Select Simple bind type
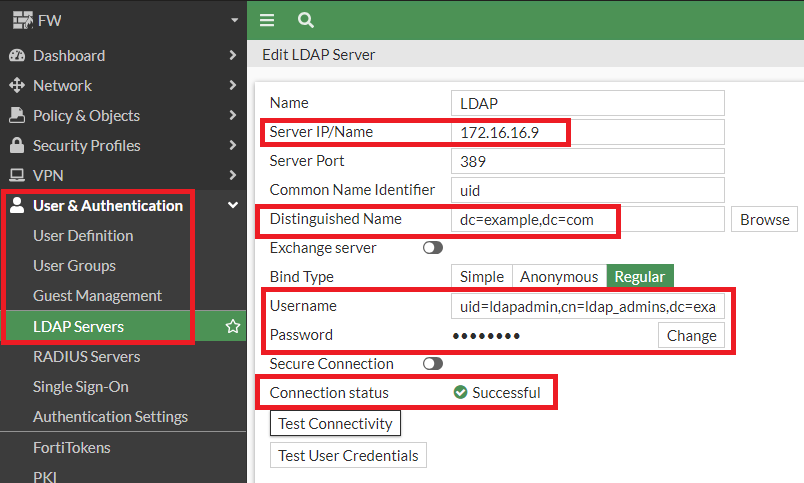 click(482, 276)
